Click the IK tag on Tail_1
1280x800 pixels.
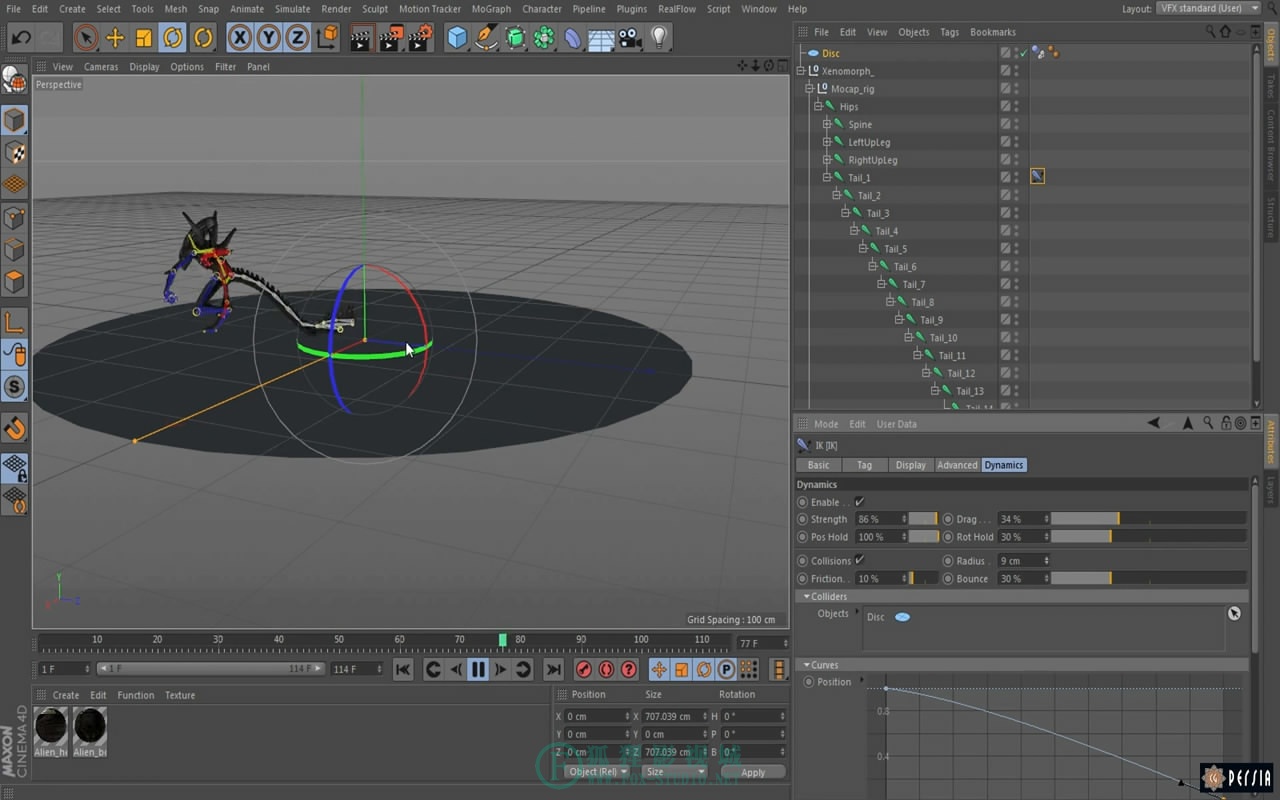(1037, 176)
